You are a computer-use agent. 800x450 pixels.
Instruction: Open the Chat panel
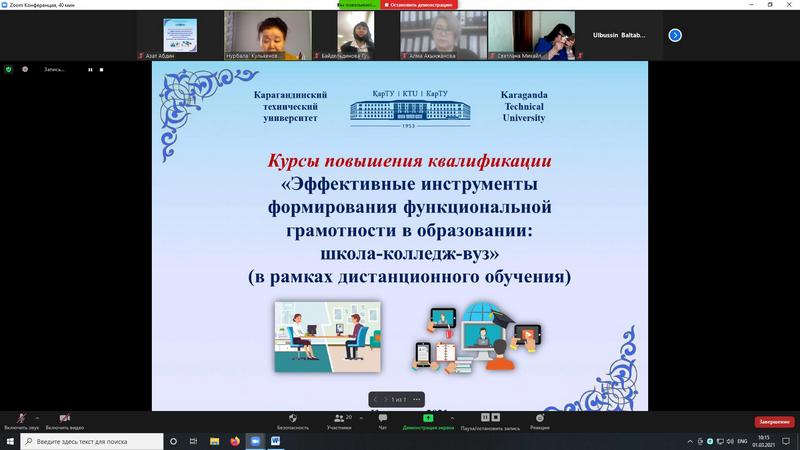coord(383,421)
